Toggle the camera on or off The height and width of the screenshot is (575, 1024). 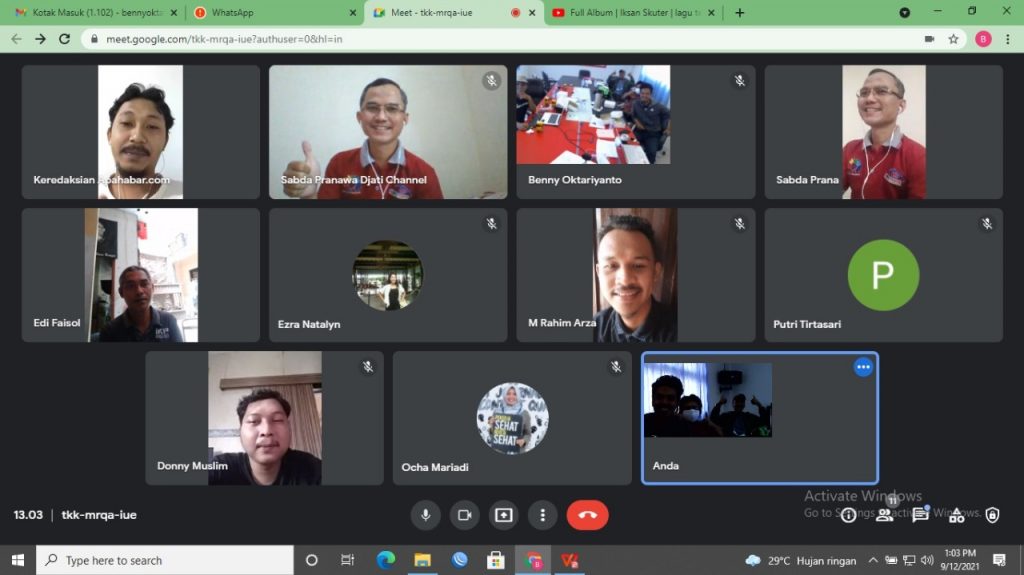(464, 515)
